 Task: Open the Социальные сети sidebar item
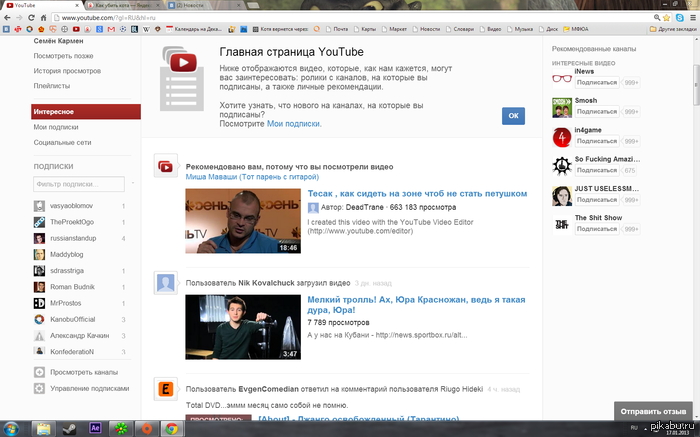click(x=62, y=143)
